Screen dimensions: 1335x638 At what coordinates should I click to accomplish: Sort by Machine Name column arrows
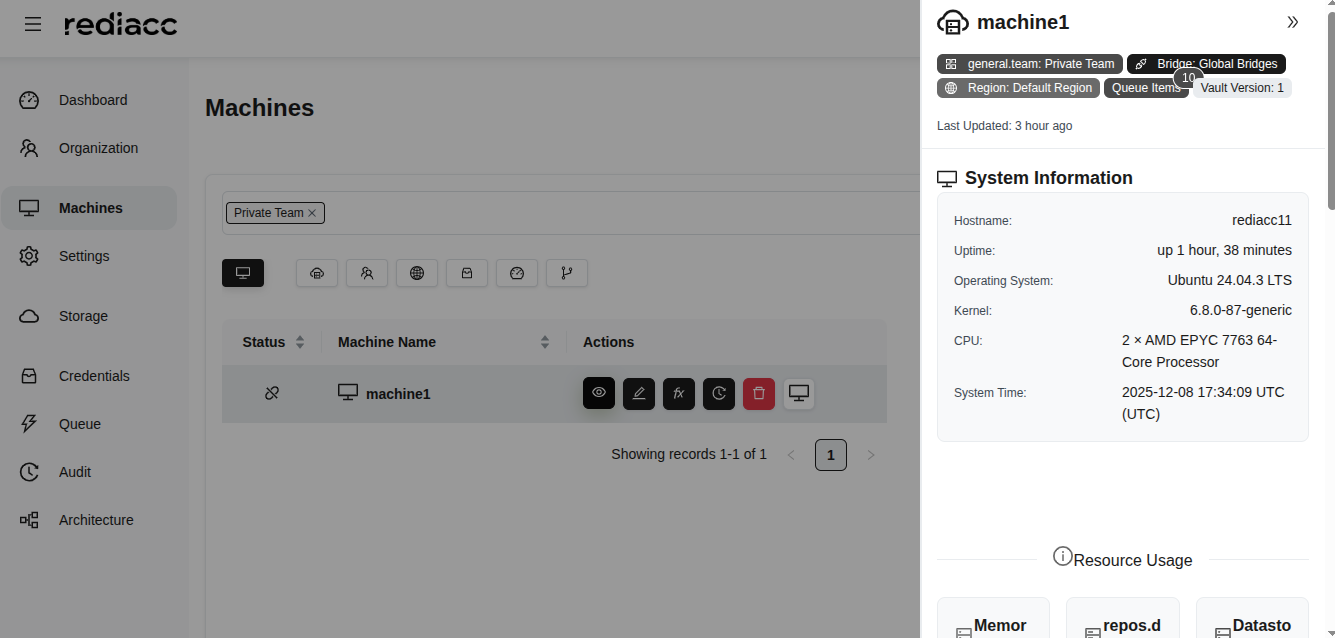pyautogui.click(x=545, y=342)
